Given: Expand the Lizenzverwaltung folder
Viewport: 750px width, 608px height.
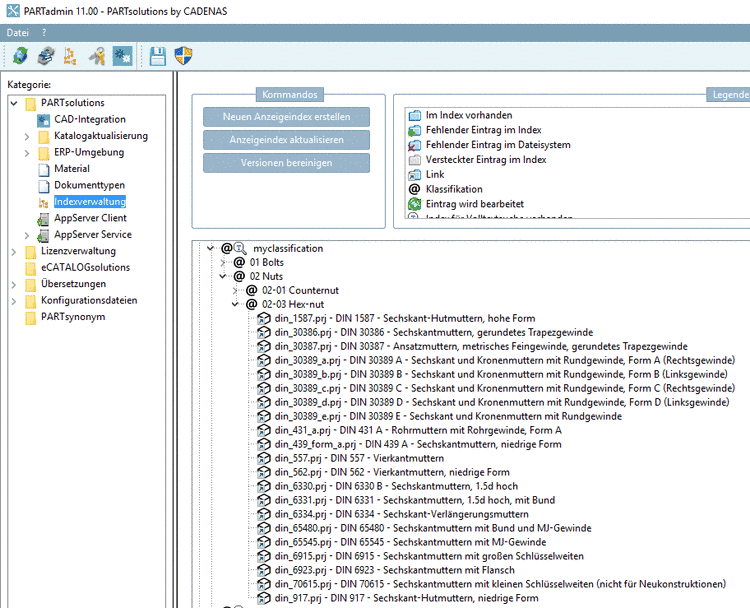Looking at the screenshot, I should pos(14,251).
